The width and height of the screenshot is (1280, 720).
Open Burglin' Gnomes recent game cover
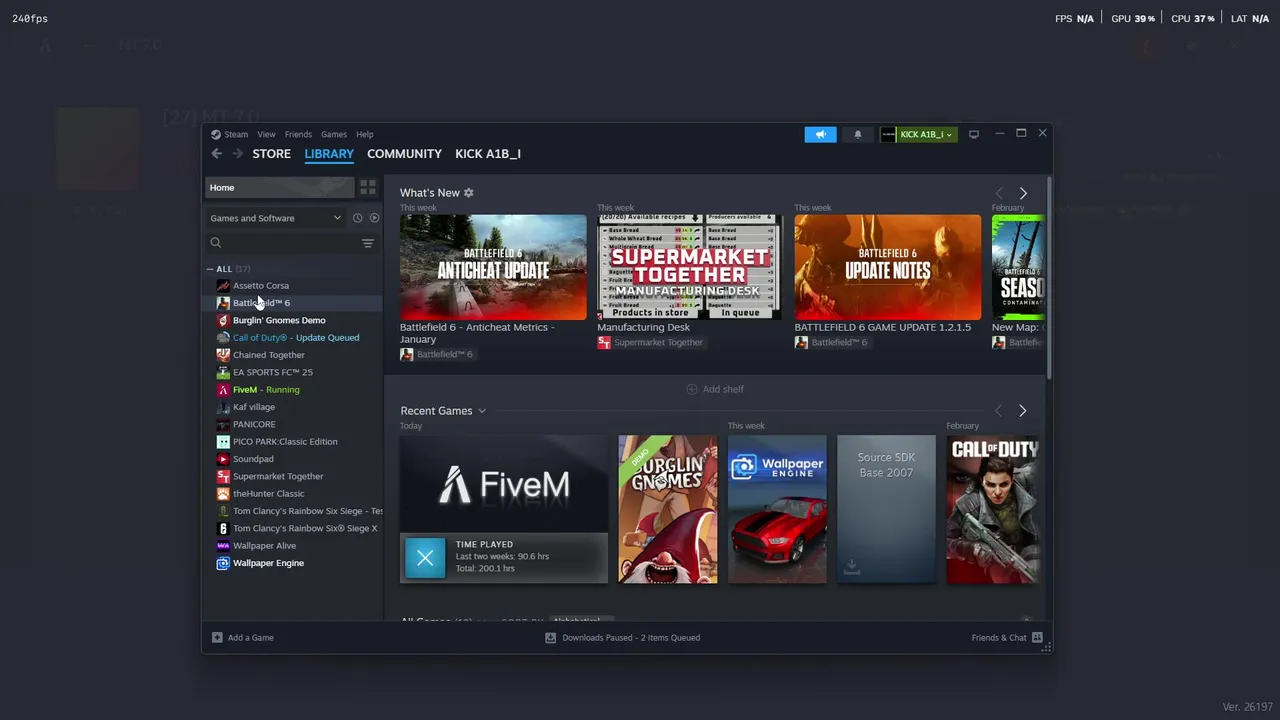coord(667,509)
